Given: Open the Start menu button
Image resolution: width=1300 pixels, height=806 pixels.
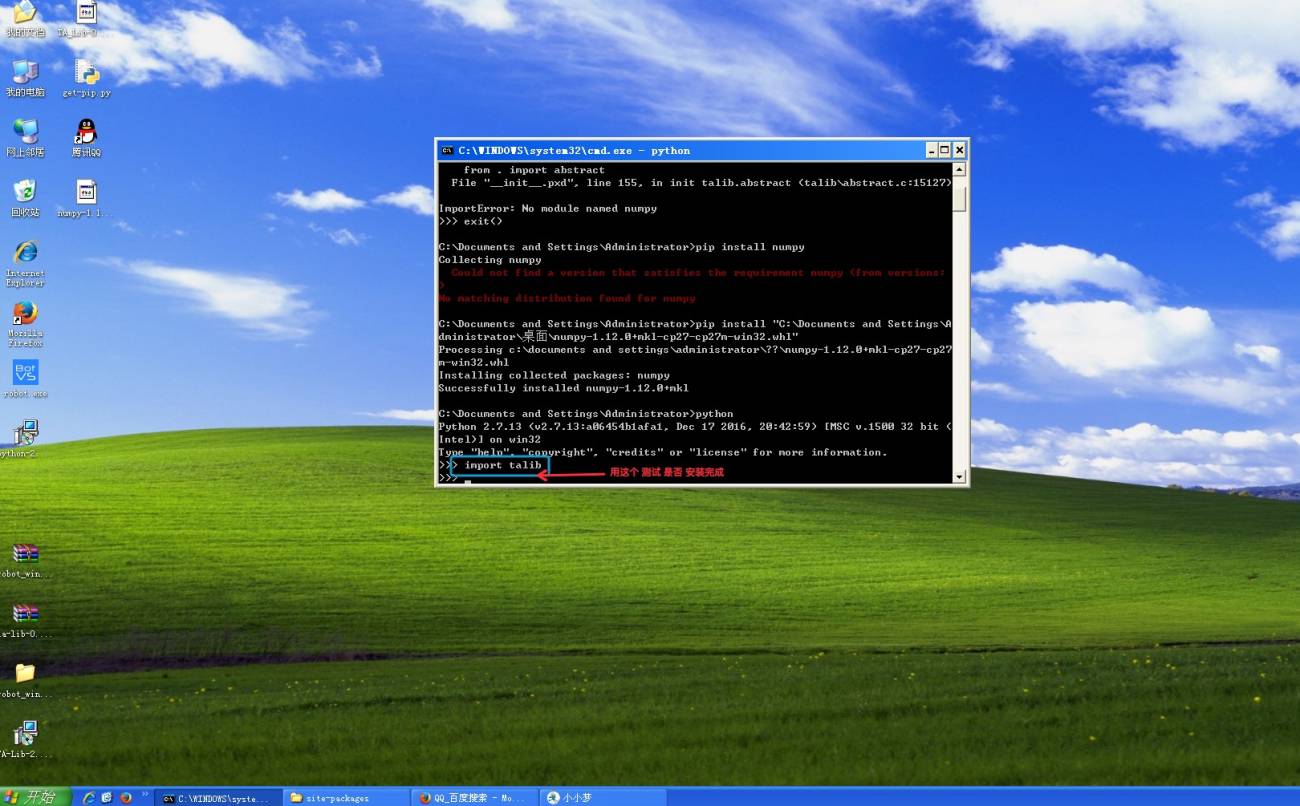Looking at the screenshot, I should 36,796.
